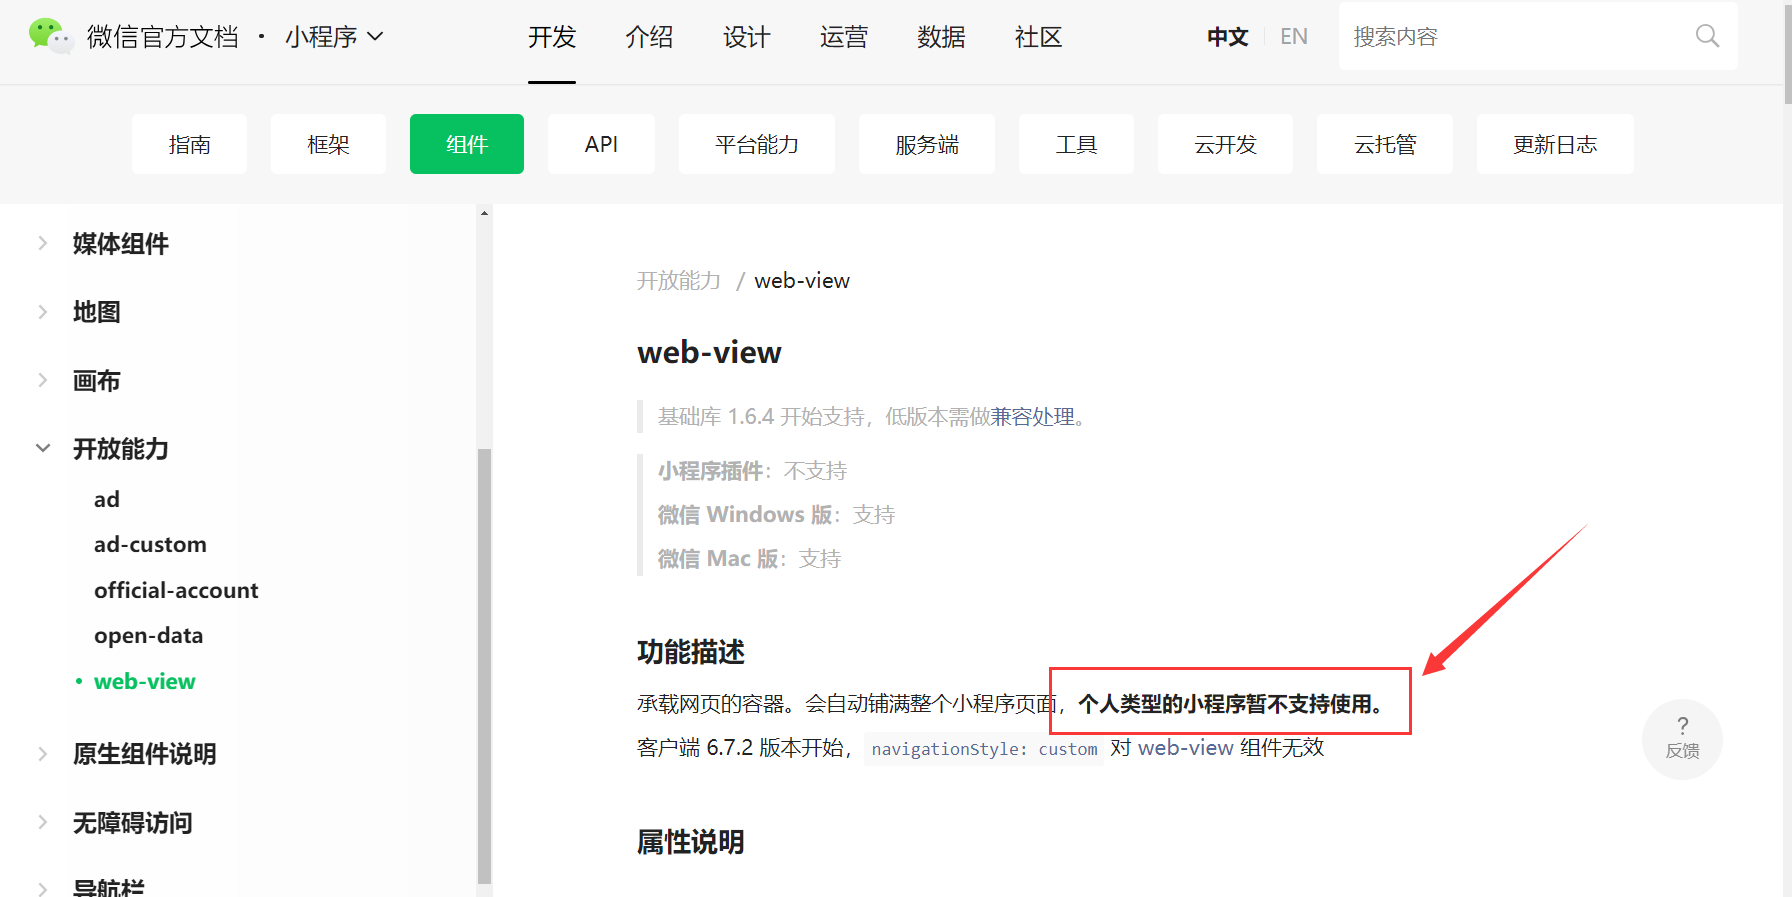Image resolution: width=1792 pixels, height=897 pixels.
Task: Open the official-account sidebar item
Action: tap(176, 590)
